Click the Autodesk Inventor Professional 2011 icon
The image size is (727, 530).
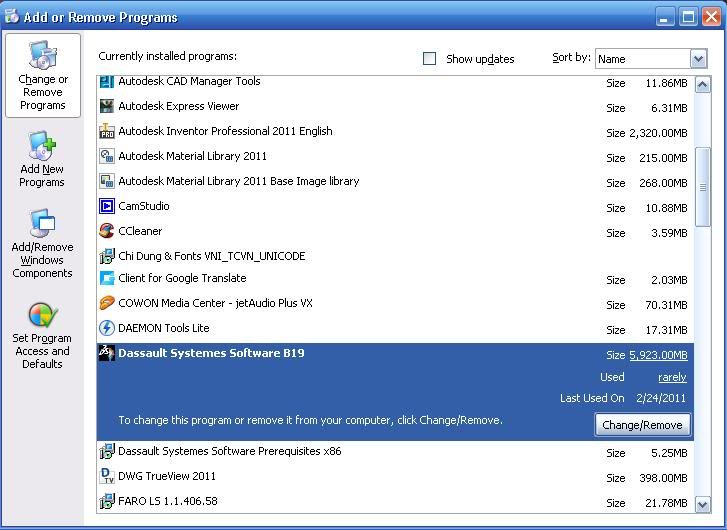click(x=107, y=131)
